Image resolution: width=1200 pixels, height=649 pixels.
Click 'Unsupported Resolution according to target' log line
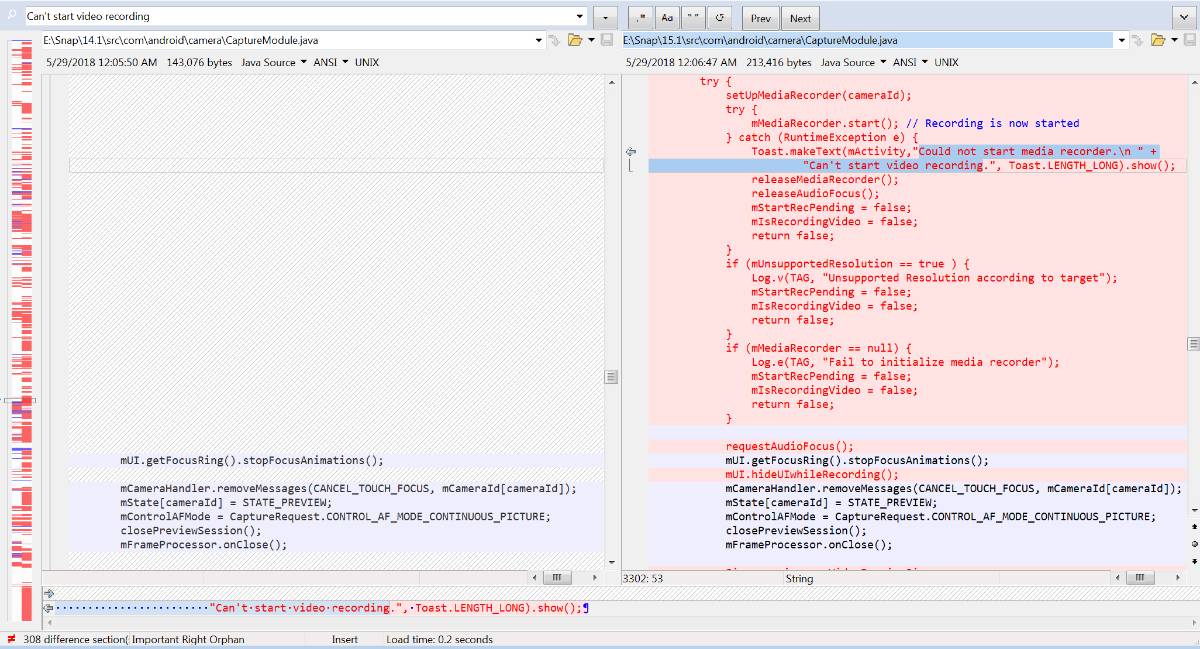(935, 278)
